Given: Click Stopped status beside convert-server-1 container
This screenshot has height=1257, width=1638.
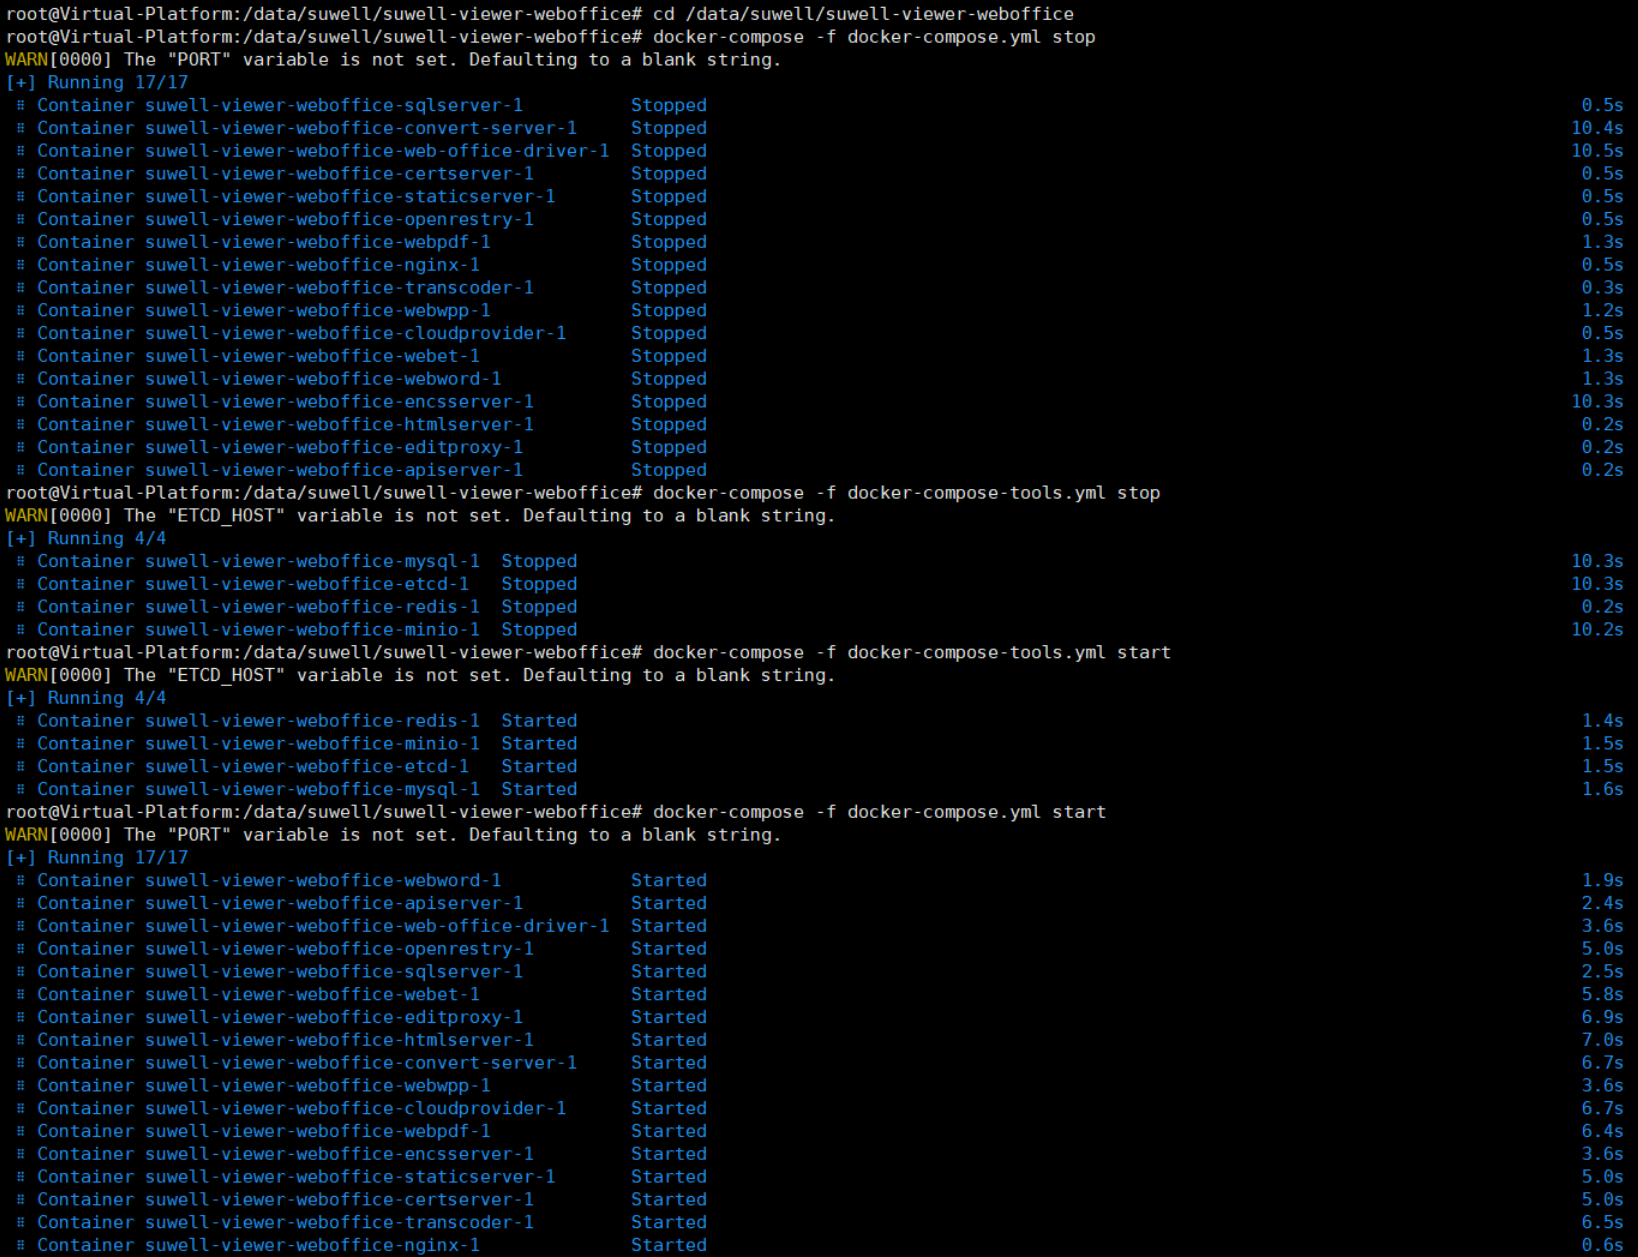Looking at the screenshot, I should (x=668, y=128).
